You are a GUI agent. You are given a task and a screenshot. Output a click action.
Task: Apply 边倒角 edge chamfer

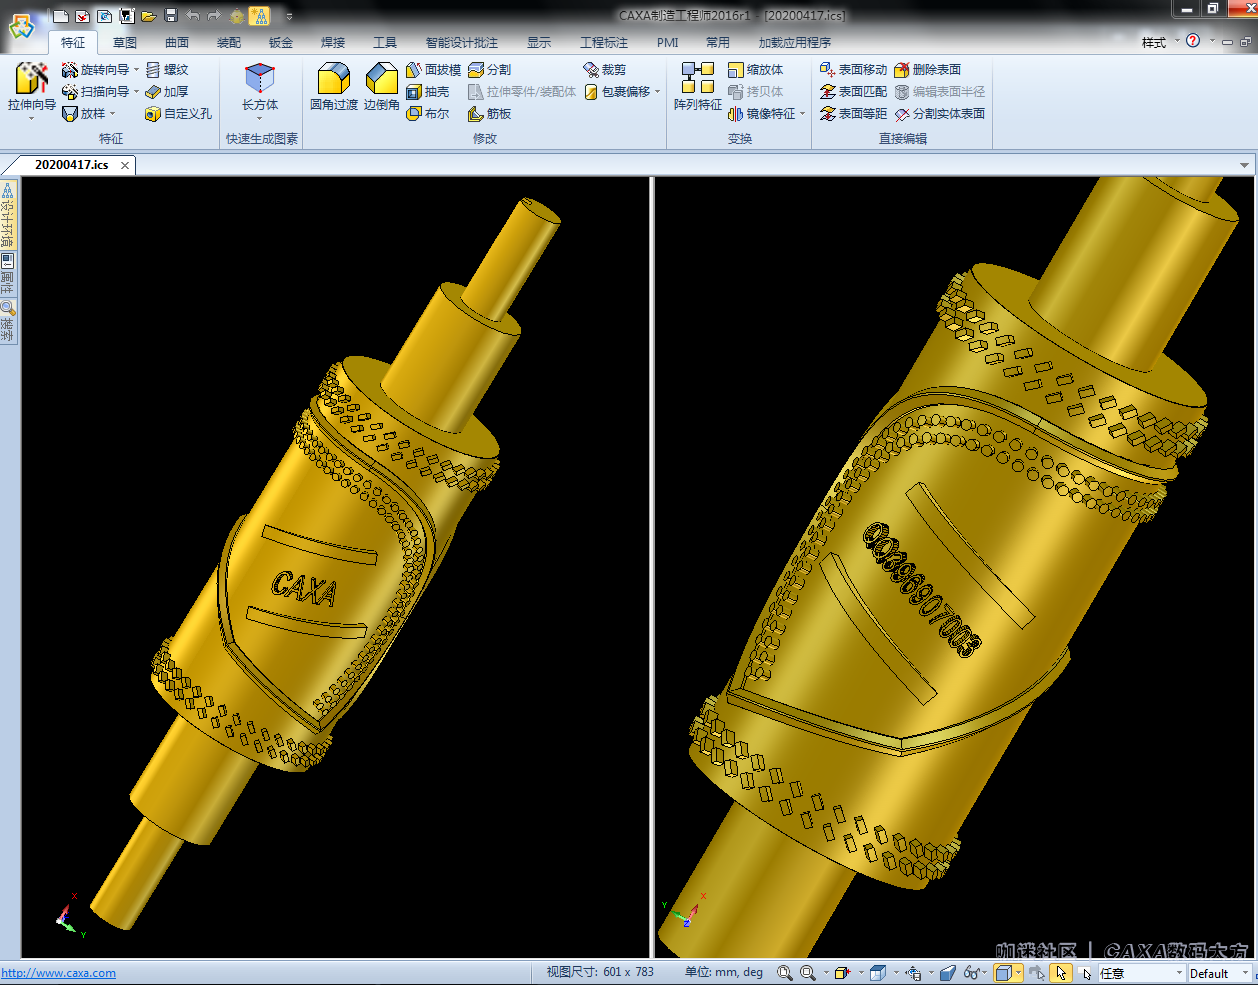click(382, 86)
